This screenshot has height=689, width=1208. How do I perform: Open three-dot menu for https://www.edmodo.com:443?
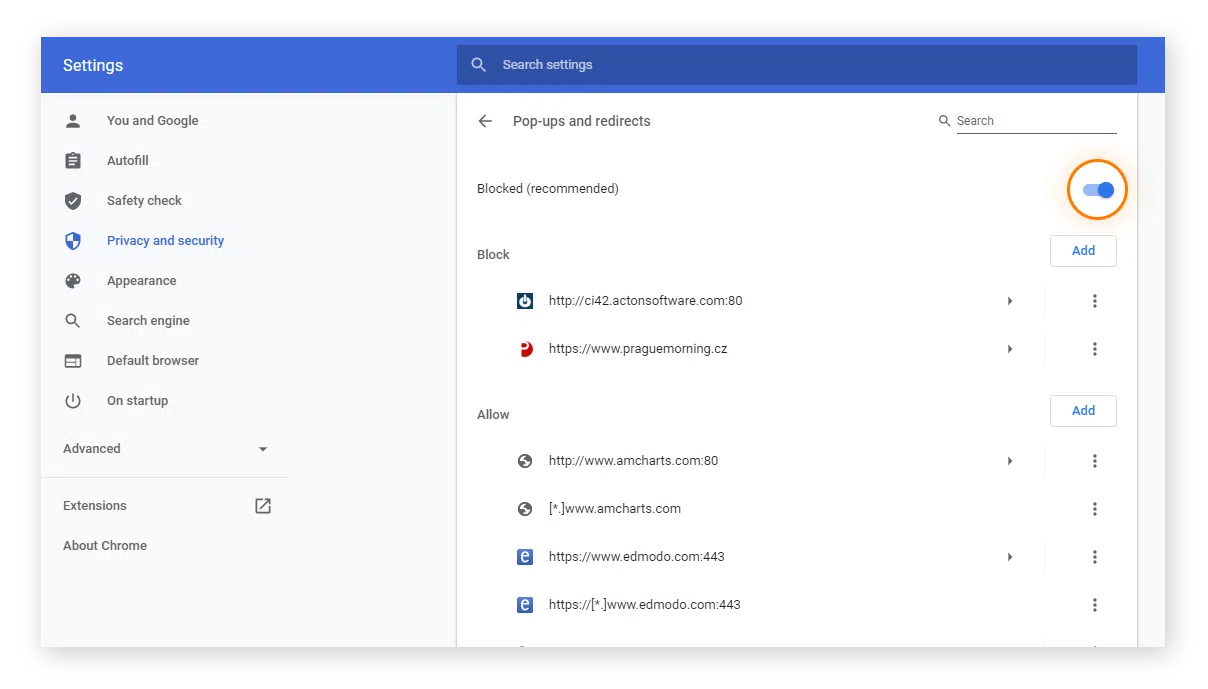1095,557
